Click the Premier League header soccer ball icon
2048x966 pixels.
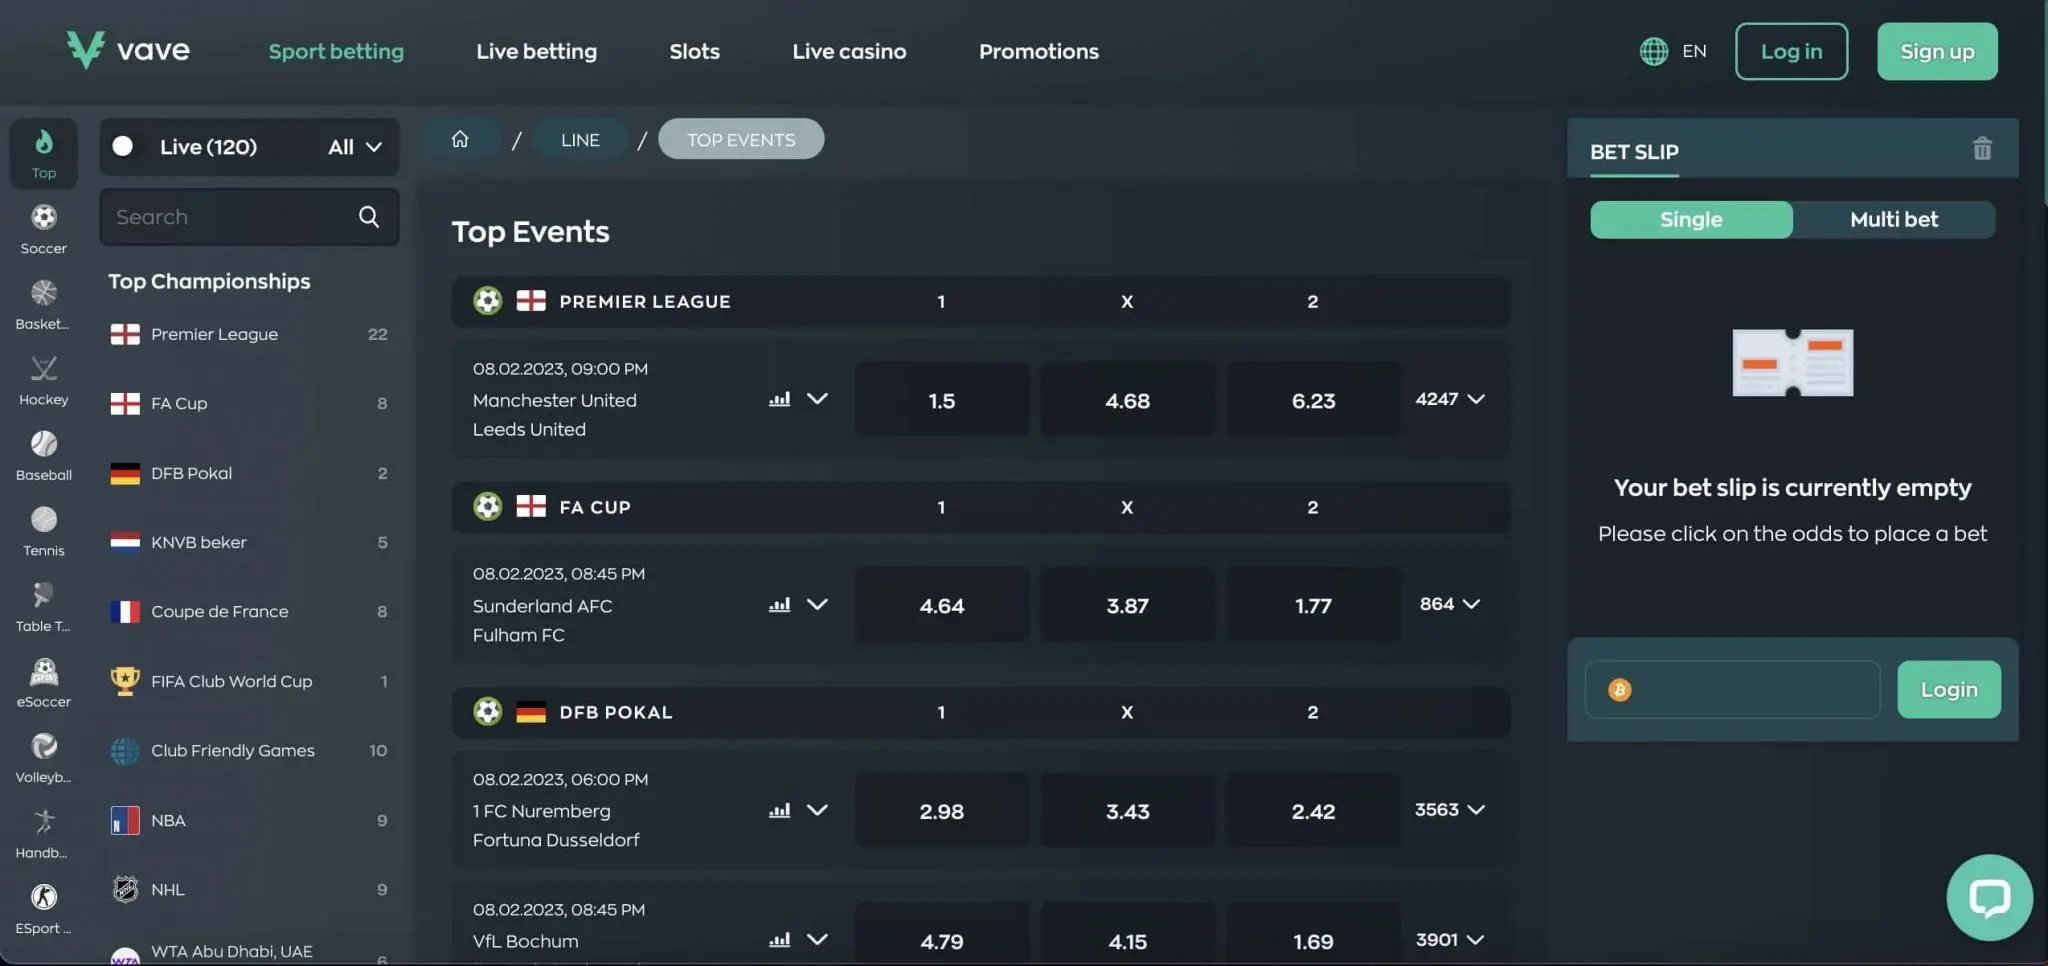488,301
